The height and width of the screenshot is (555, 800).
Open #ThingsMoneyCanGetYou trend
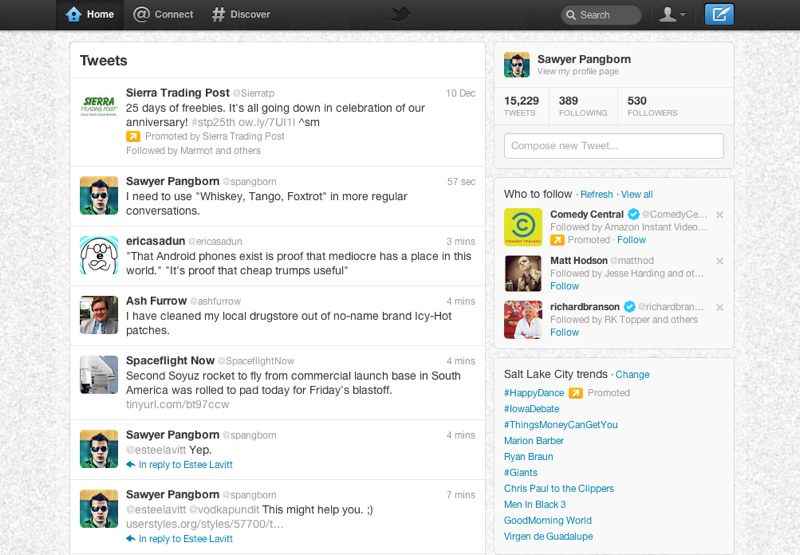point(561,424)
